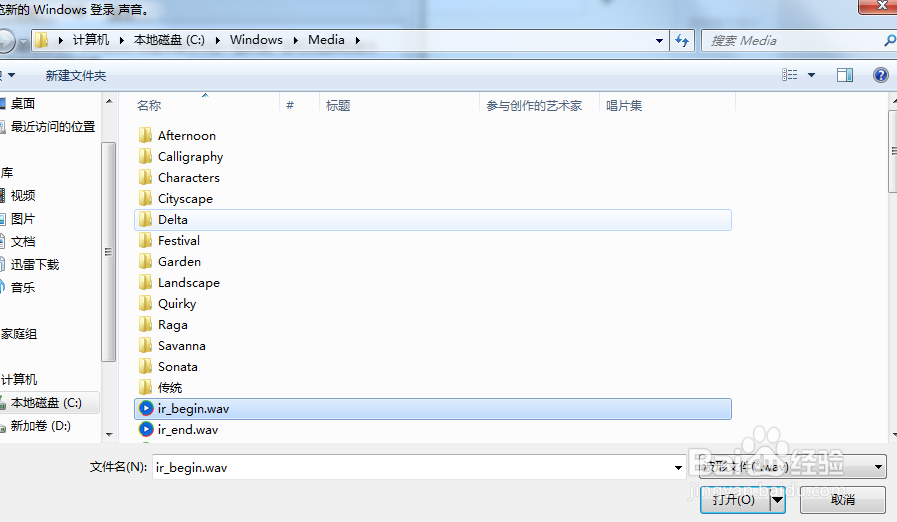Open the 图片 library in sidebar
Screen dimensions: 897x522
pyautogui.click(x=23, y=219)
